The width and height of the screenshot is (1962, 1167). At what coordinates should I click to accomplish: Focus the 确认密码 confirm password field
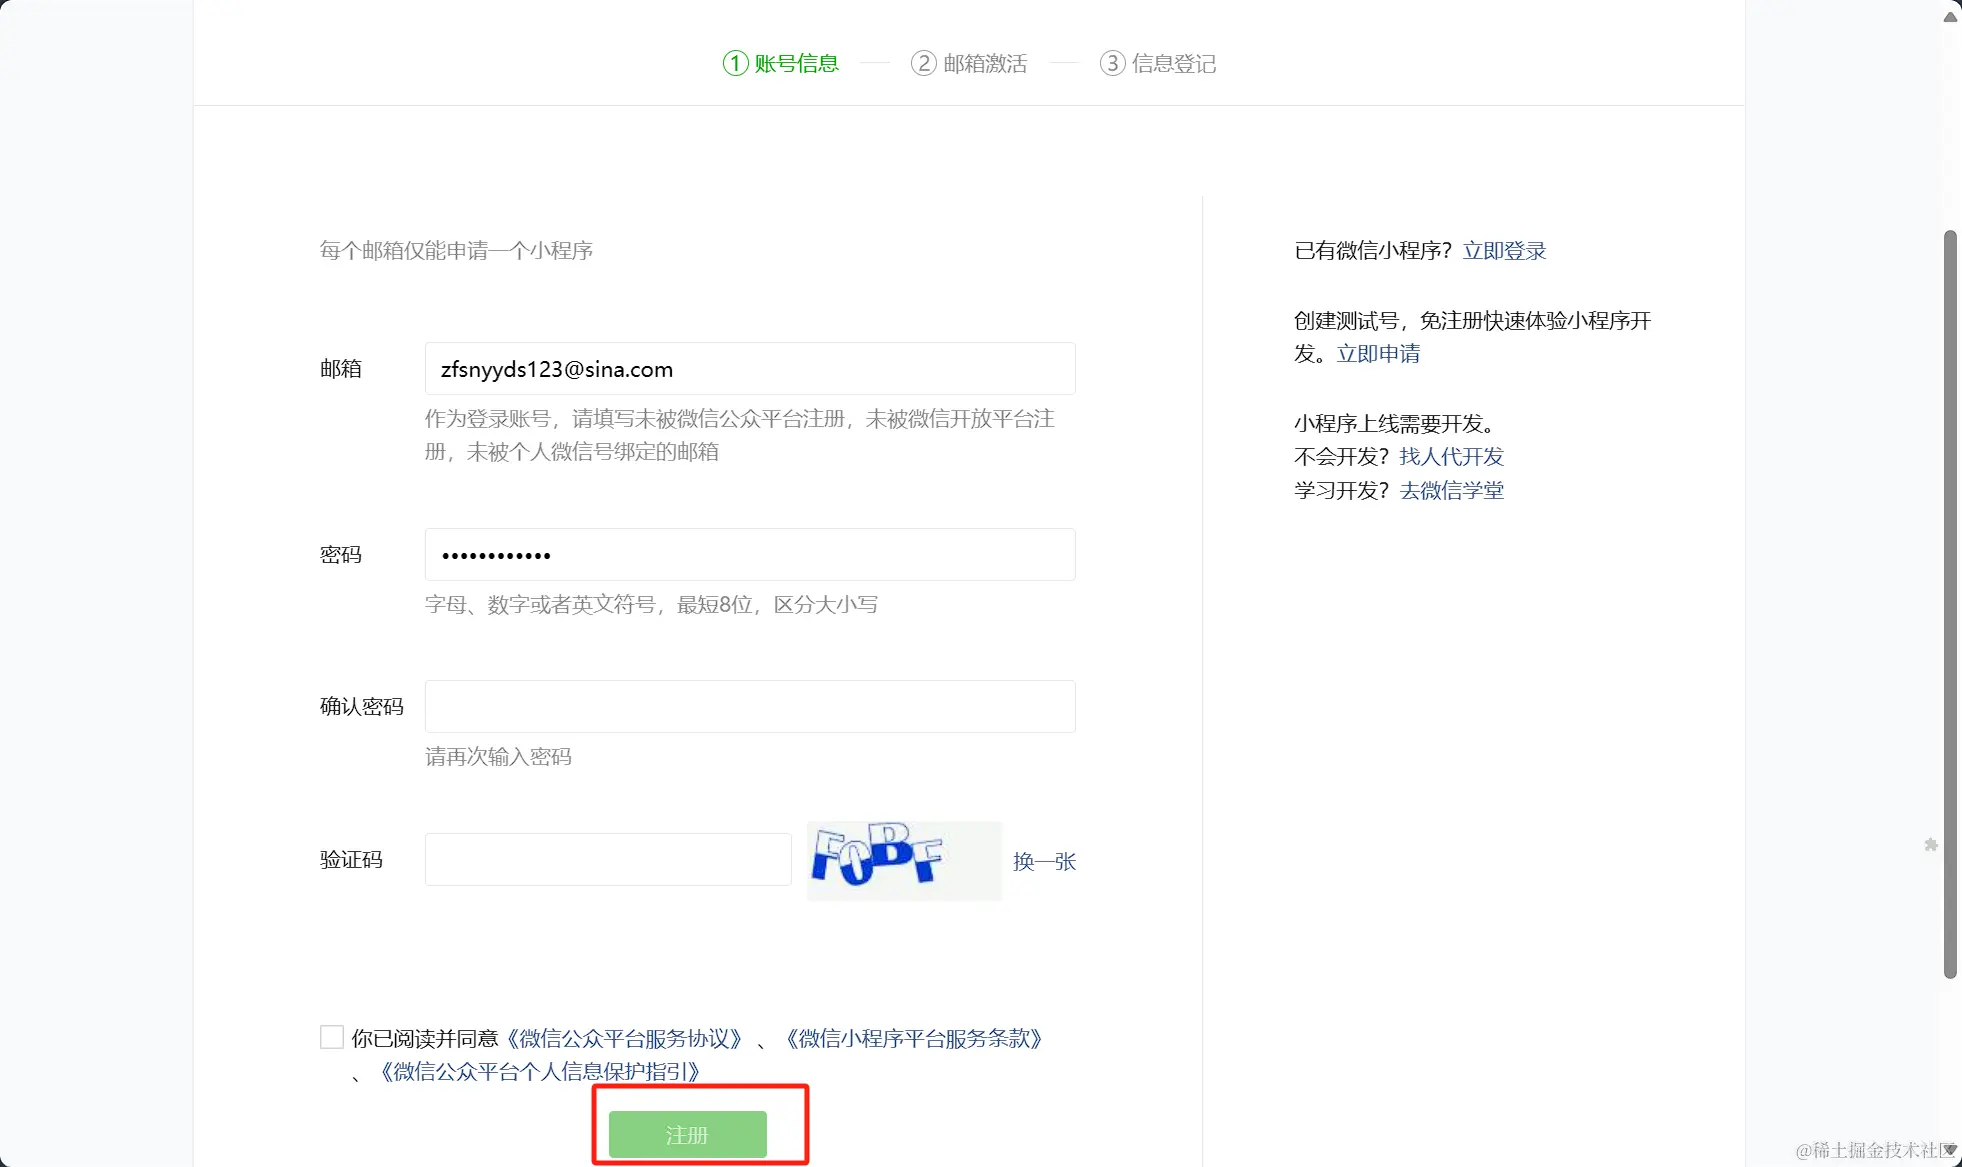749,707
